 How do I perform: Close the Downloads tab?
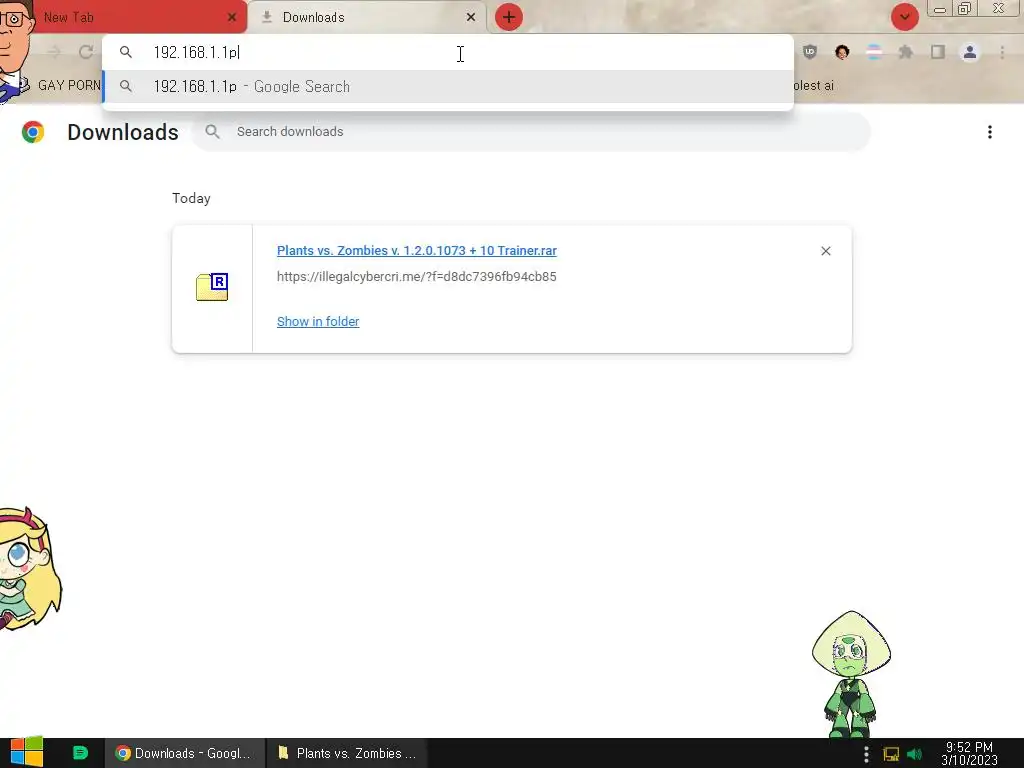click(471, 18)
